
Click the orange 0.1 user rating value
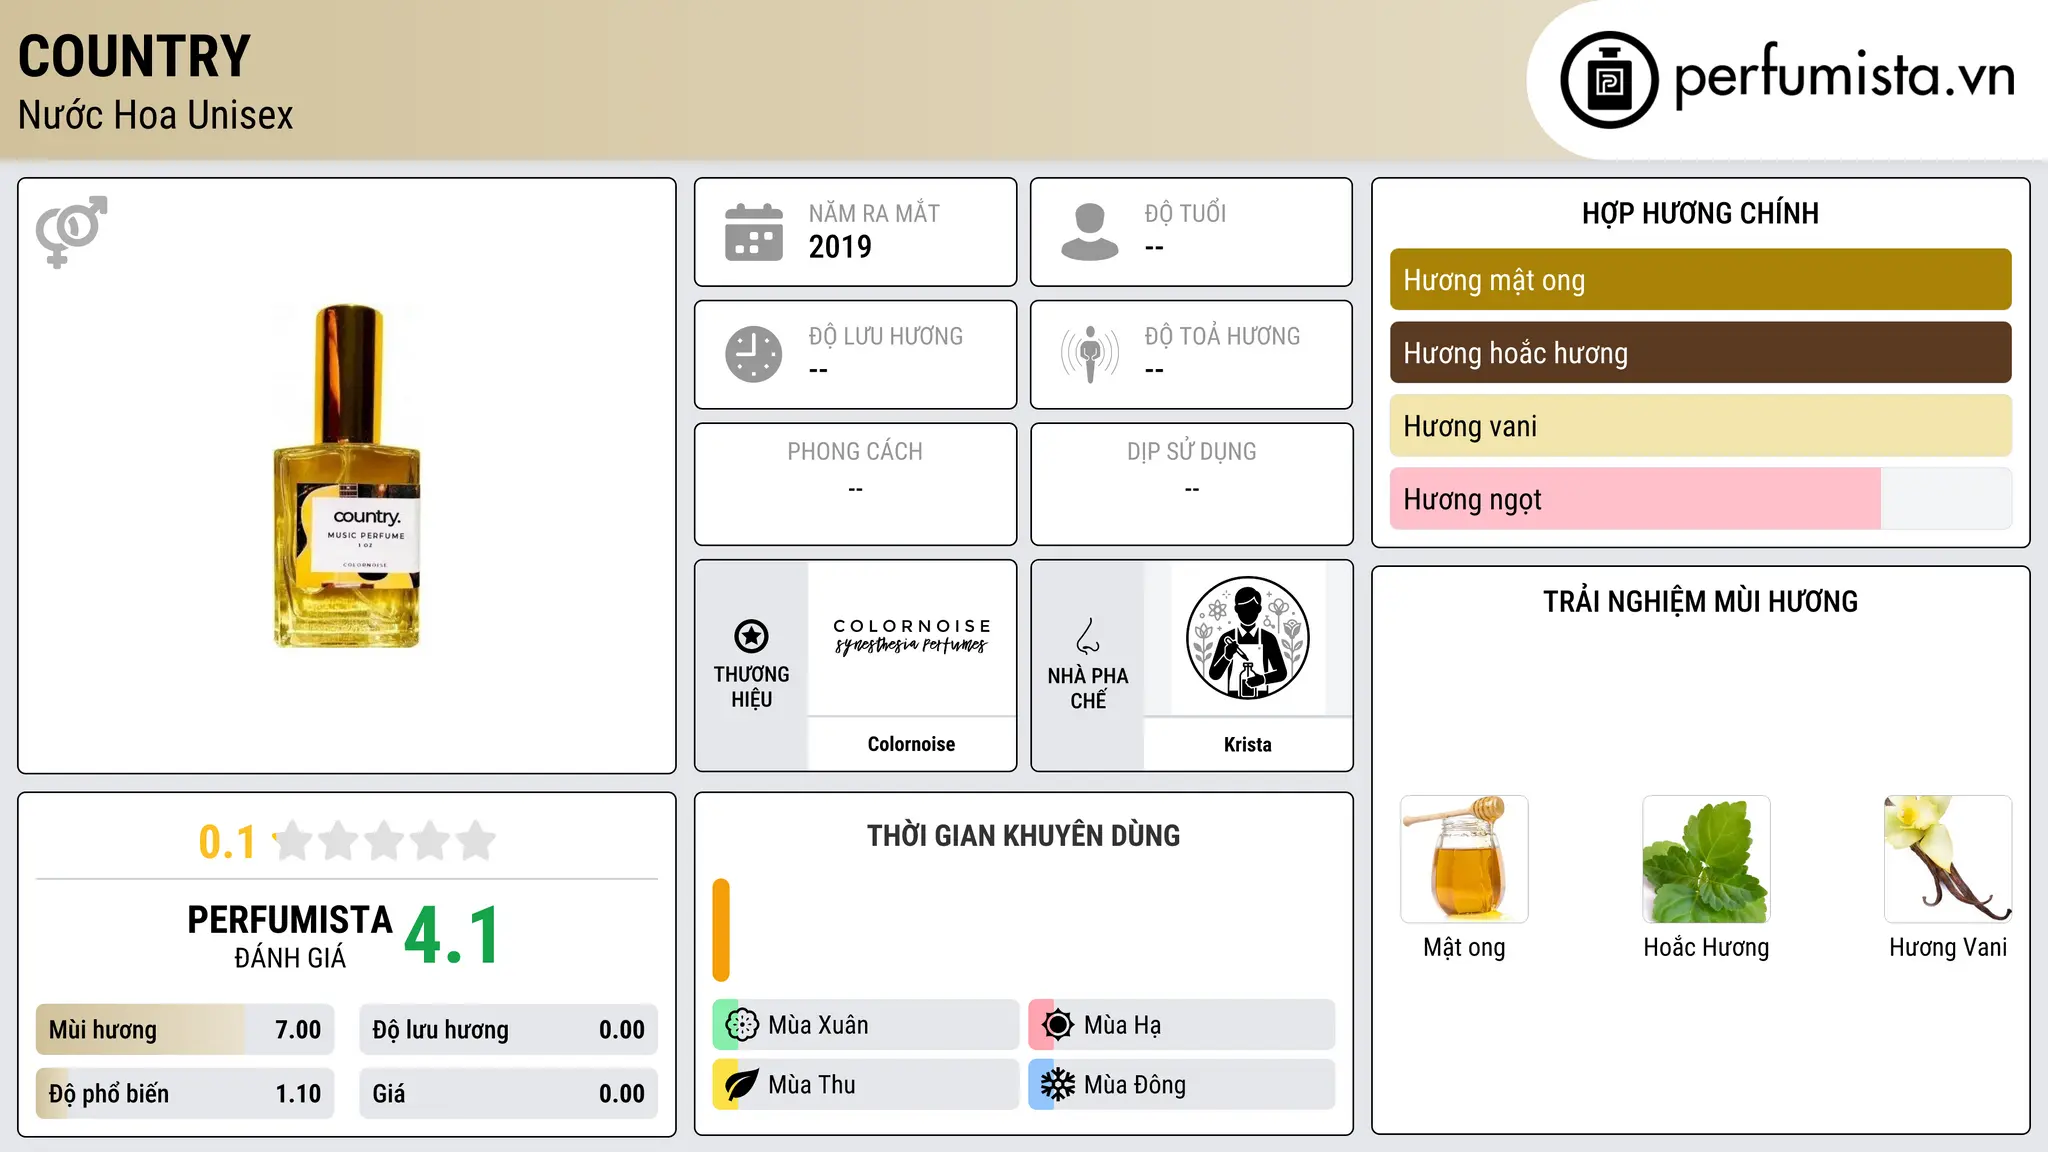click(227, 842)
